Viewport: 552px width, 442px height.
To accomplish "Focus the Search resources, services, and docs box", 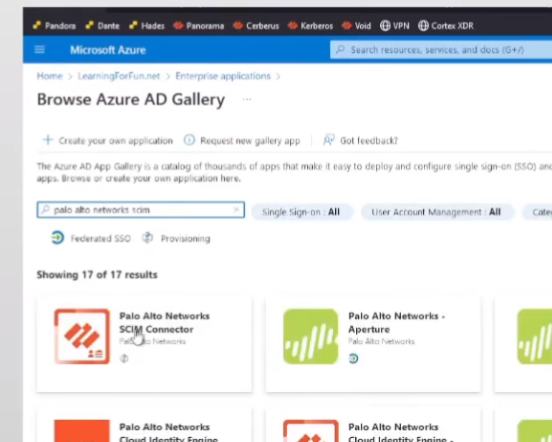I will click(441, 50).
